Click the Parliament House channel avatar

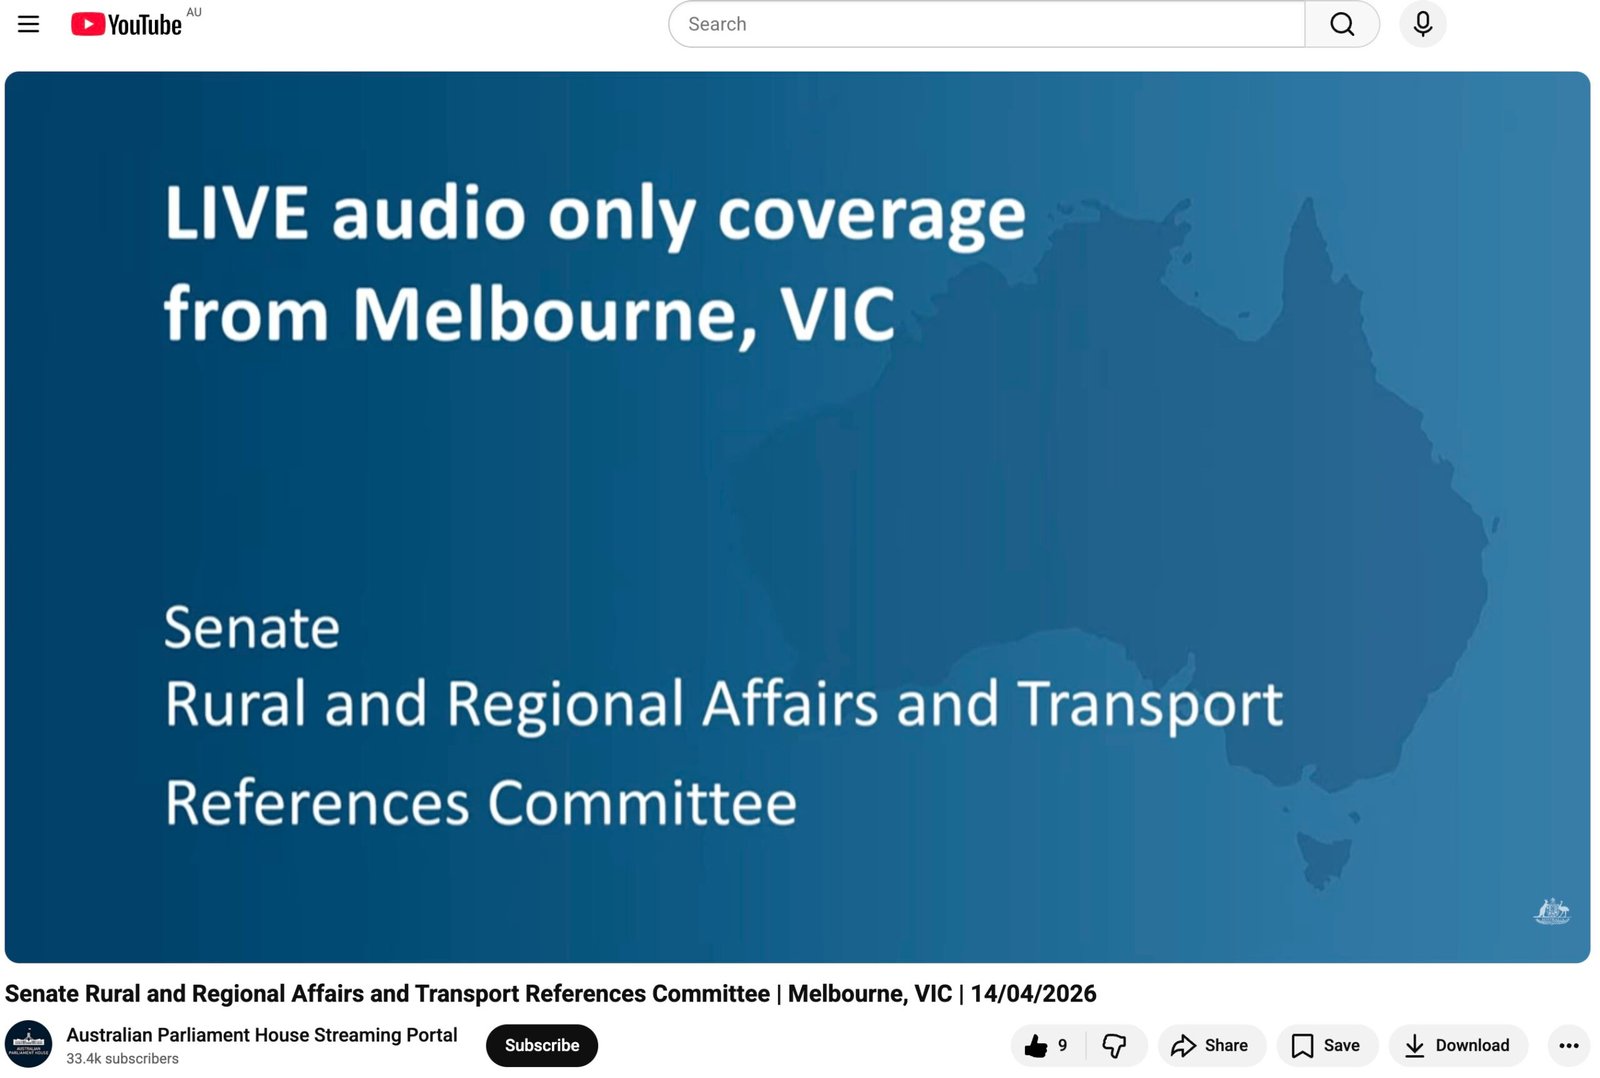[29, 1045]
